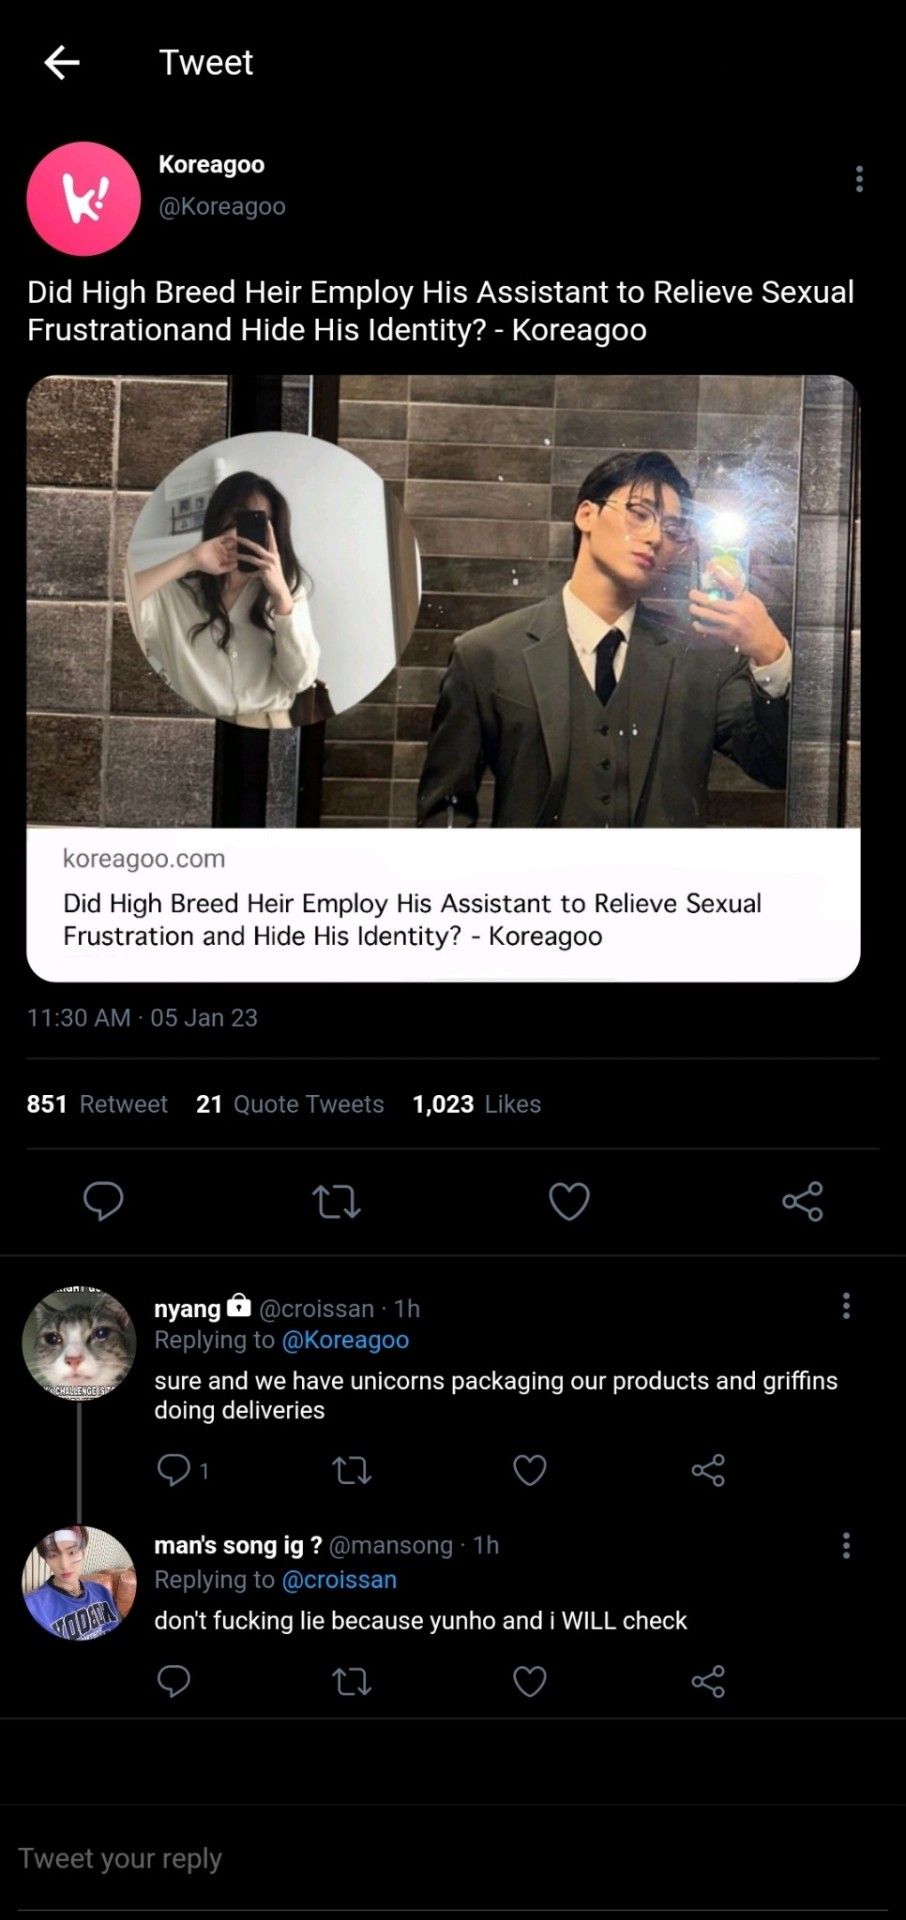Open more options for Koreagoo's tweet
Image resolution: width=906 pixels, height=1920 pixels.
[859, 179]
